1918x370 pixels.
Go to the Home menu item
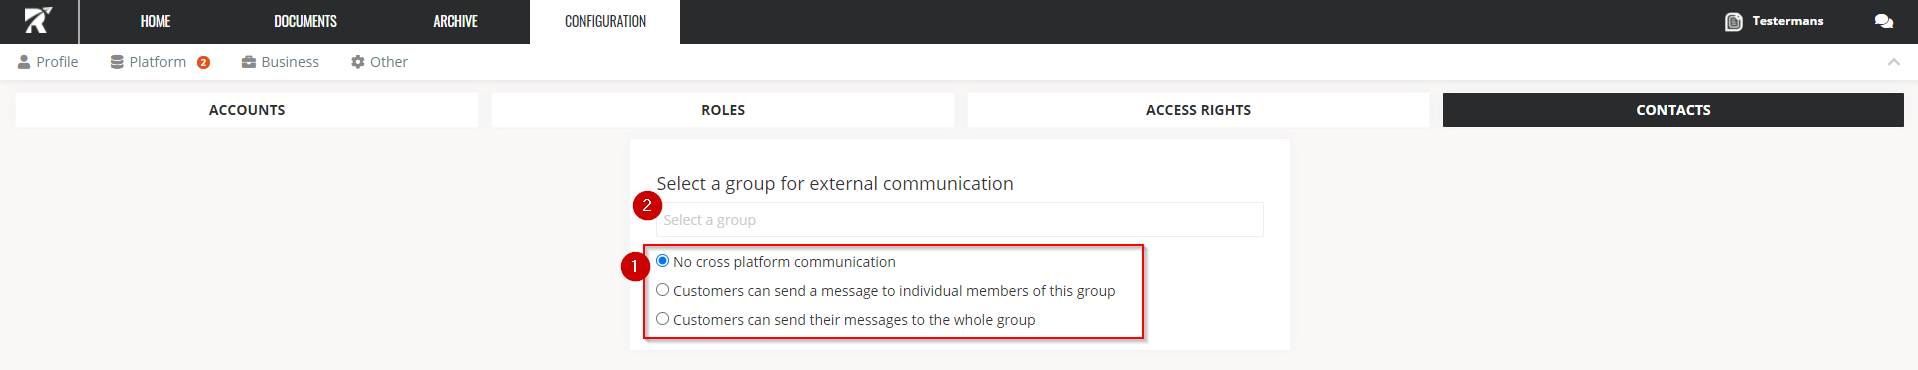[x=155, y=21]
